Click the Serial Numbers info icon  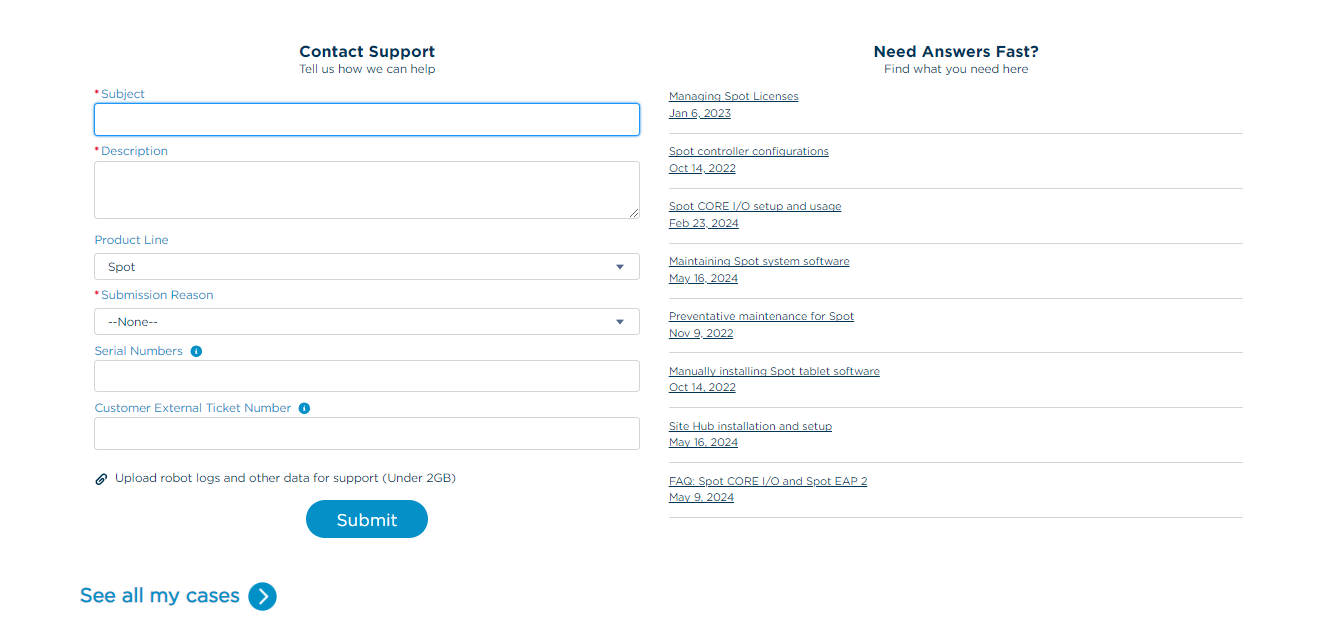click(x=196, y=351)
